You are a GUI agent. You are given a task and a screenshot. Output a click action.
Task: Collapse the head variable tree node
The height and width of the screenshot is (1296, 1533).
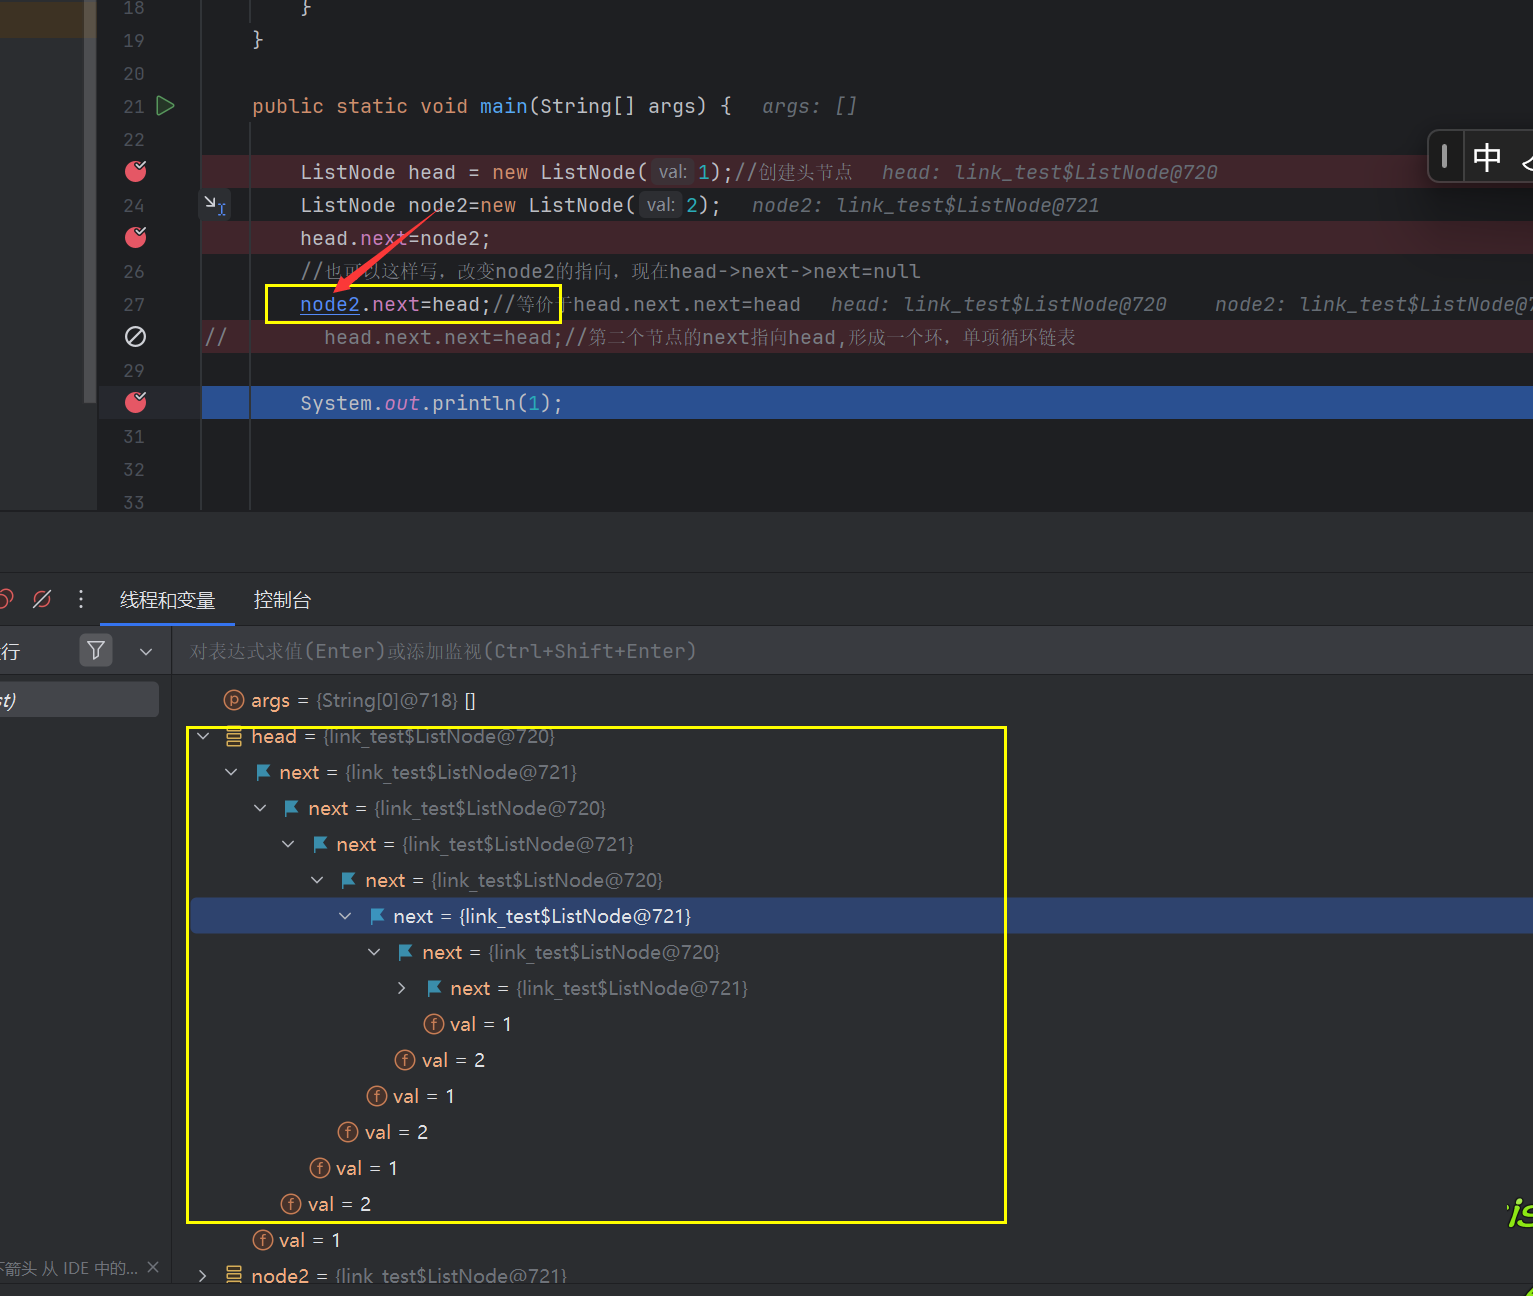click(204, 737)
